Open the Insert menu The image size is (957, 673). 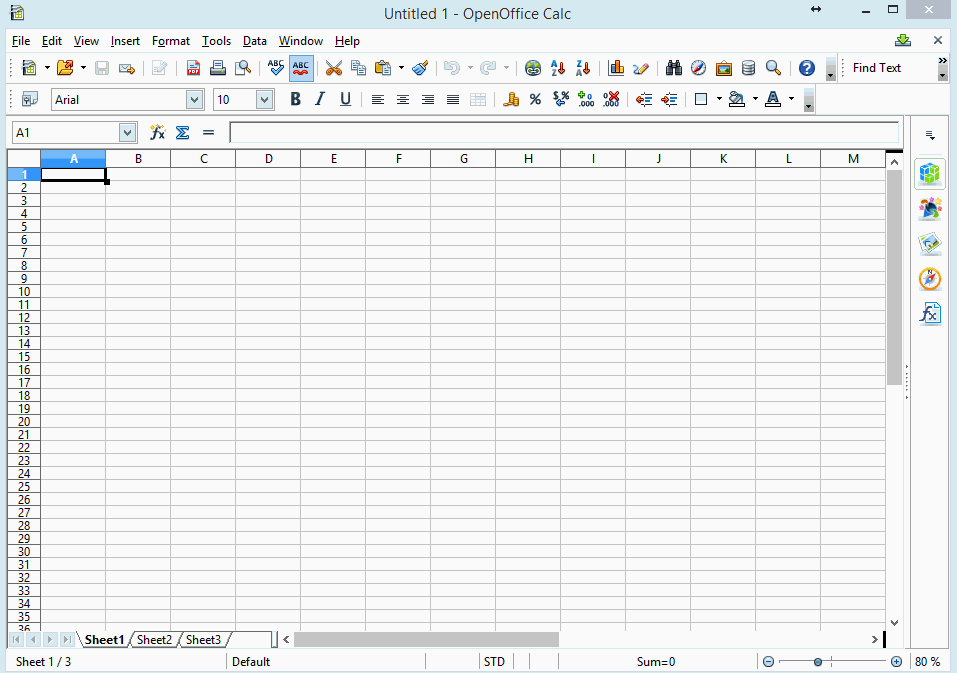[125, 41]
